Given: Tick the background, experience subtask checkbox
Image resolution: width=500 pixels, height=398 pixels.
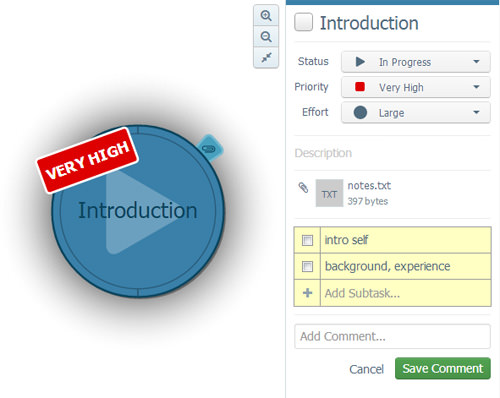Looking at the screenshot, I should (307, 266).
